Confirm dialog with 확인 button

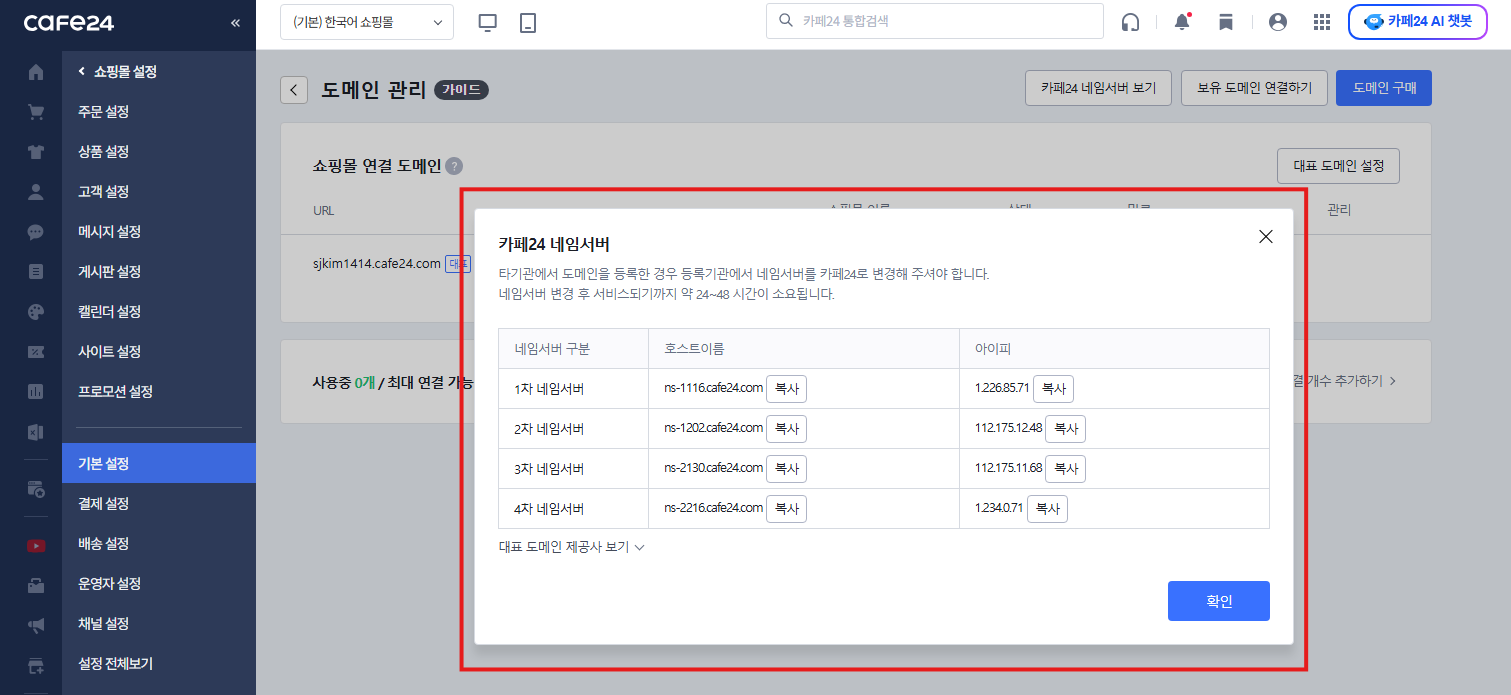(x=1218, y=601)
